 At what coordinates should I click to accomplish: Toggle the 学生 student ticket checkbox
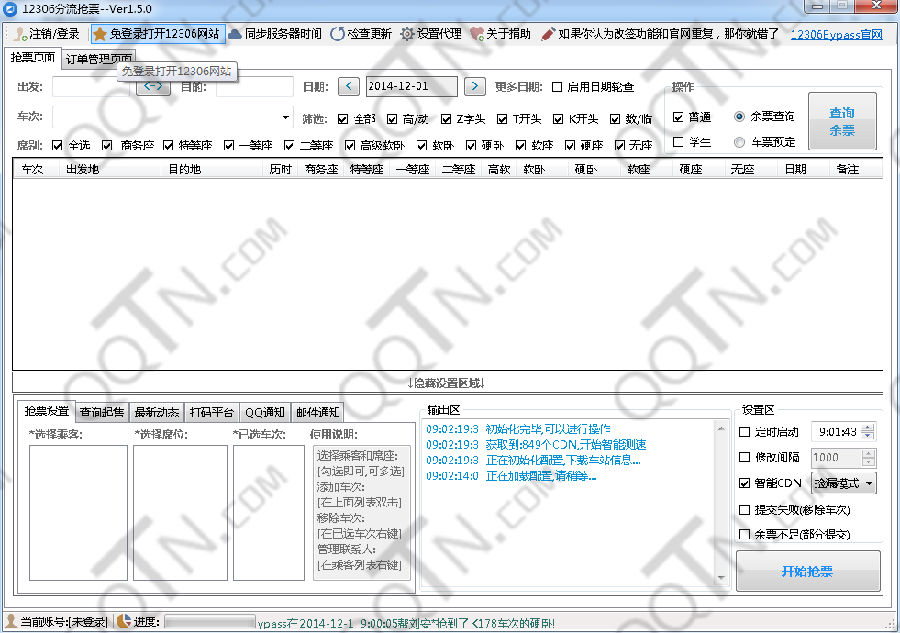pyautogui.click(x=679, y=142)
